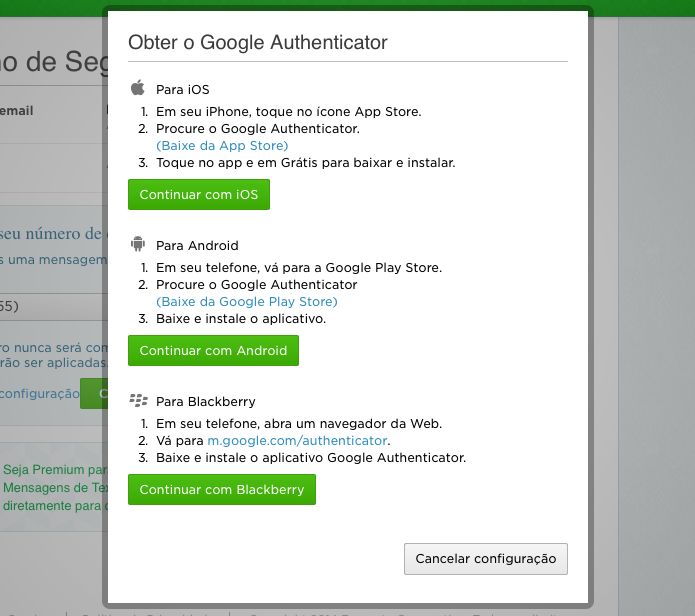Click the iOS step Procure o Google Authenticator.
This screenshot has width=695, height=616.
pyautogui.click(x=258, y=129)
